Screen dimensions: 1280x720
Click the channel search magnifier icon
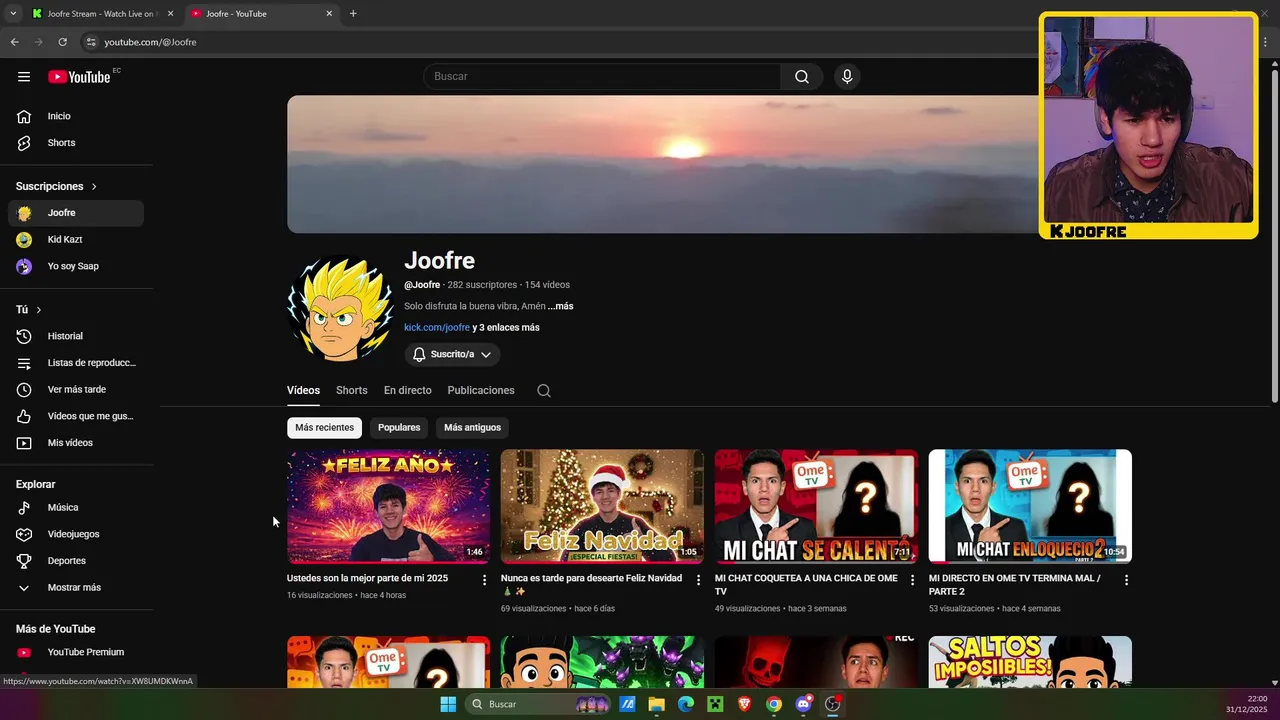pos(544,391)
